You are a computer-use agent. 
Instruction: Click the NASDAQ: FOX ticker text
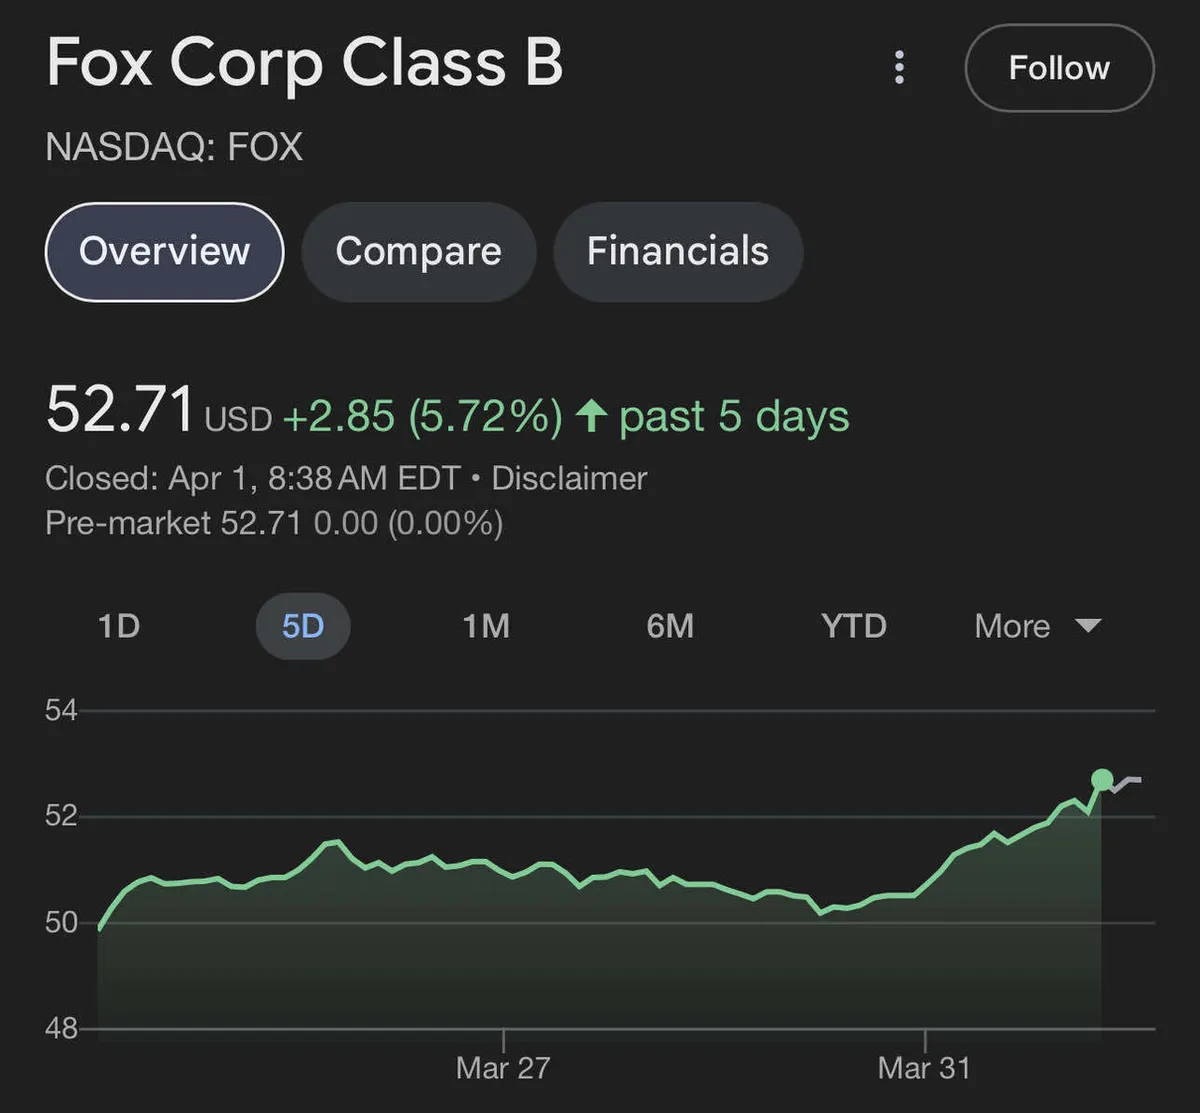[x=174, y=147]
